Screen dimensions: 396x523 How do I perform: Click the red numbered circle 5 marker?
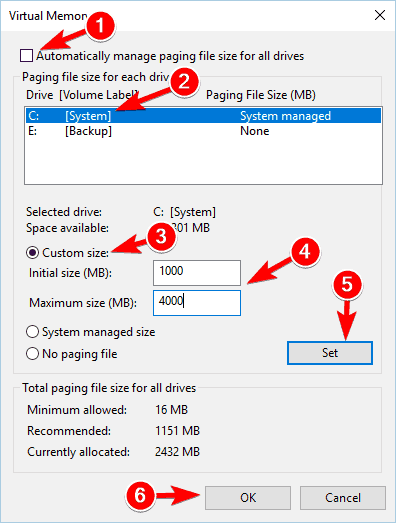click(347, 285)
